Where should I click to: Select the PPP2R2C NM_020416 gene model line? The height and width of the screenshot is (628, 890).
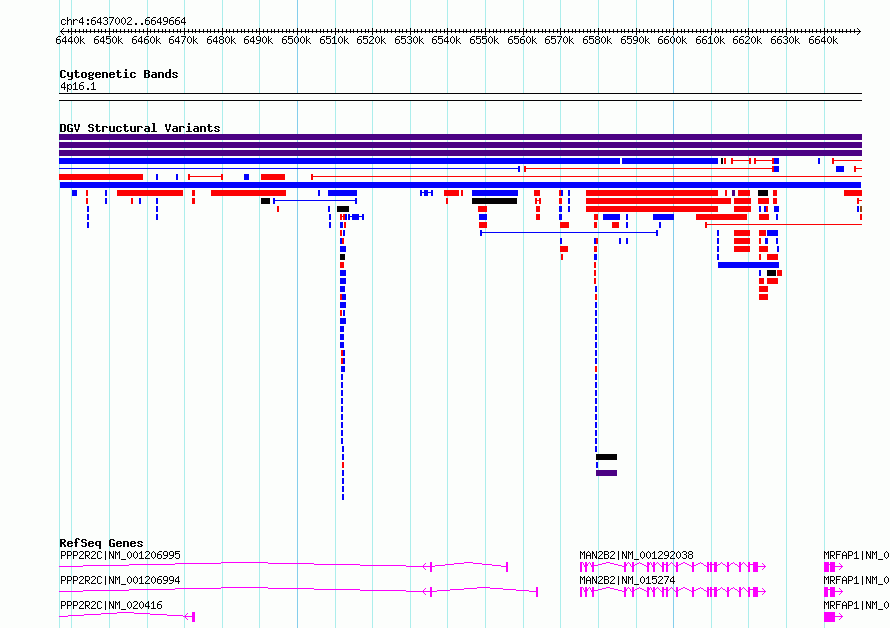pos(127,616)
